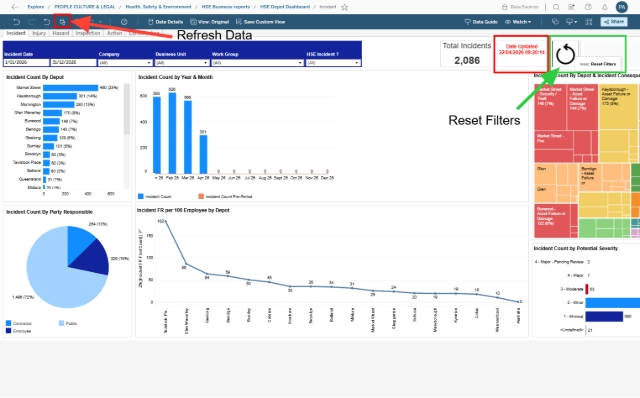The width and height of the screenshot is (640, 398).
Task: Open Data Sources in the header
Action: tap(520, 7)
